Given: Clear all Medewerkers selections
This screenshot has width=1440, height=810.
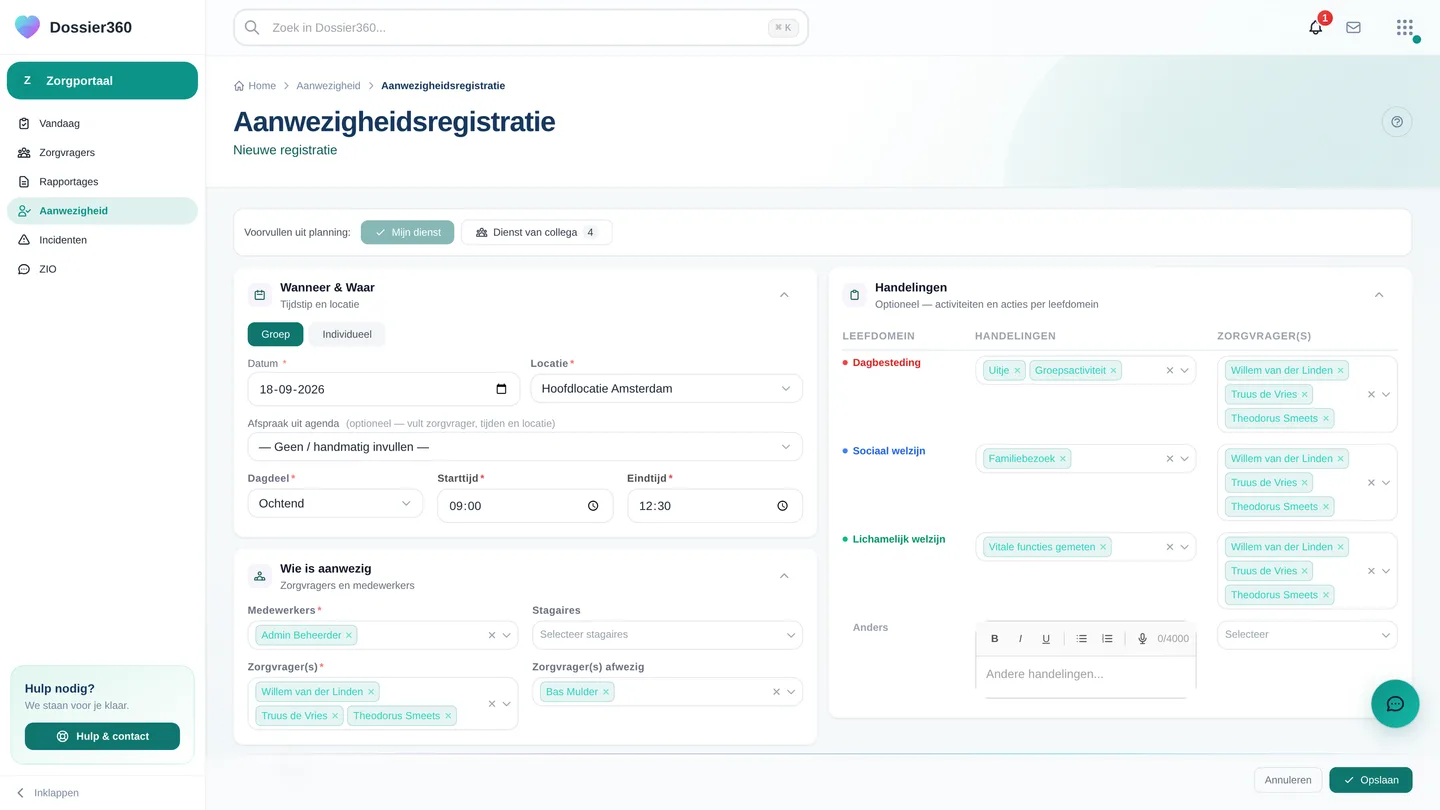Looking at the screenshot, I should click(491, 636).
